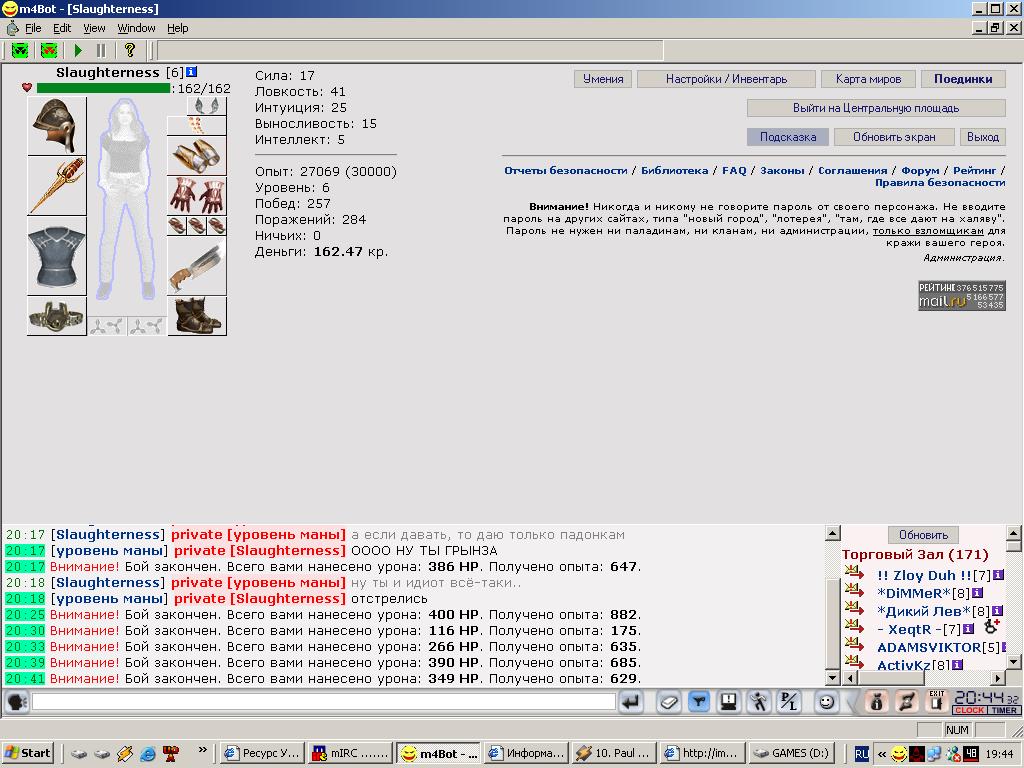Click the knife shield-hand slot
The width and height of the screenshot is (1024, 768).
[197, 266]
